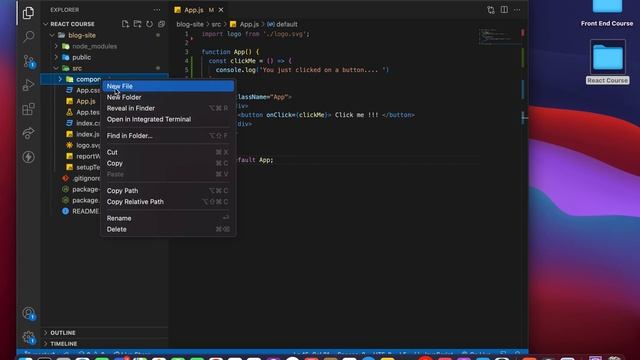Expand the node_modules folder

(56, 47)
